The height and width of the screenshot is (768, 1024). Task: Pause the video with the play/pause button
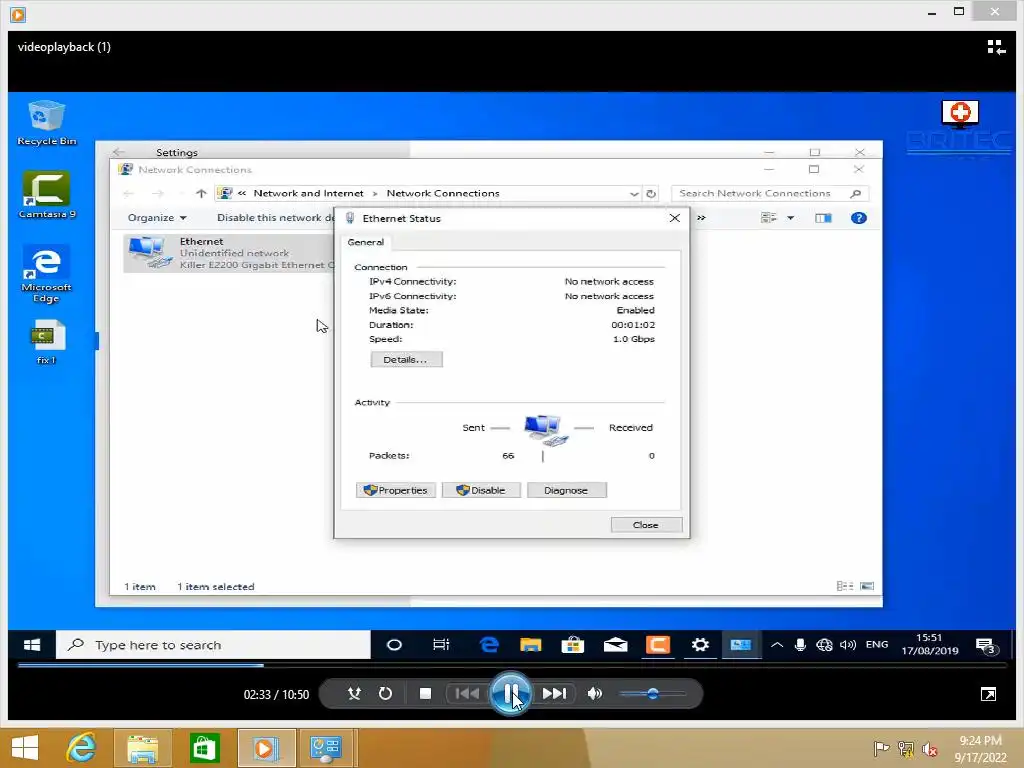coord(511,694)
